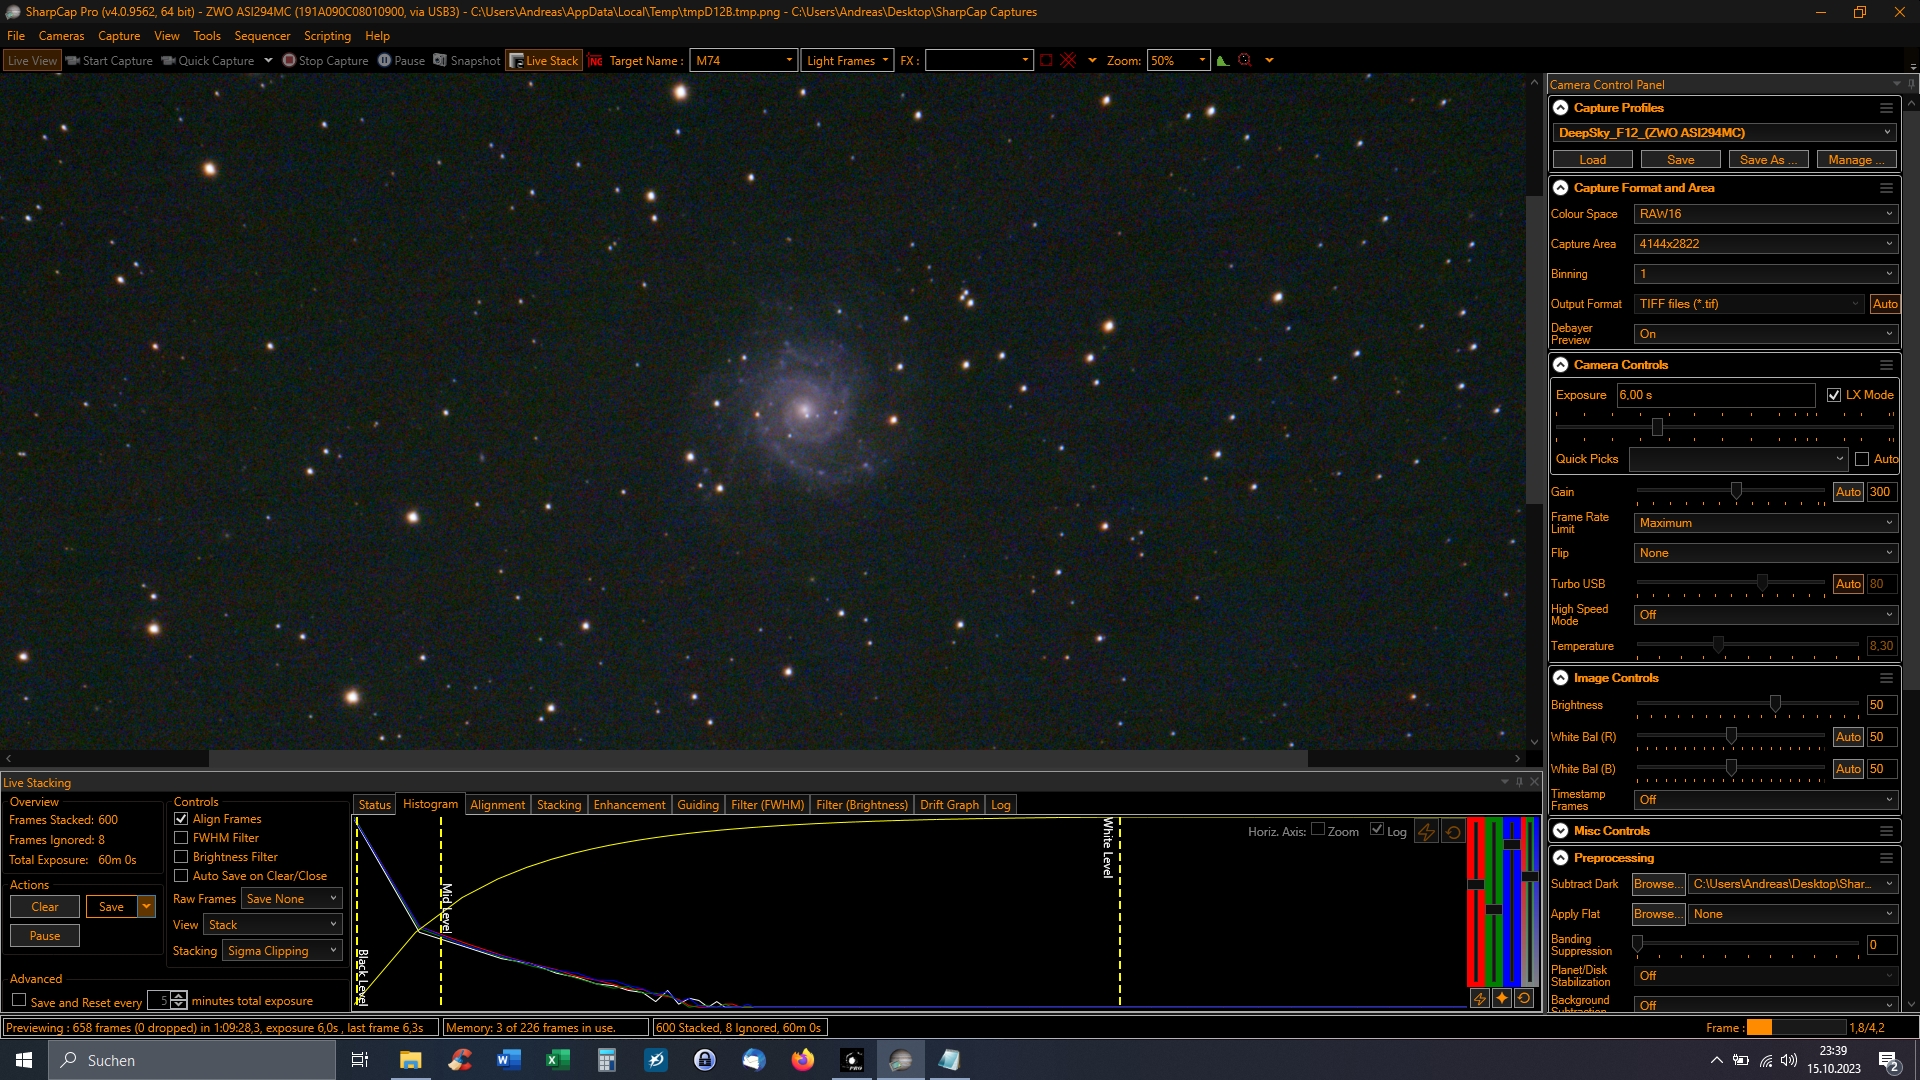Uncheck the histogram Log checkbox
The width and height of the screenshot is (1920, 1080).
1377,829
